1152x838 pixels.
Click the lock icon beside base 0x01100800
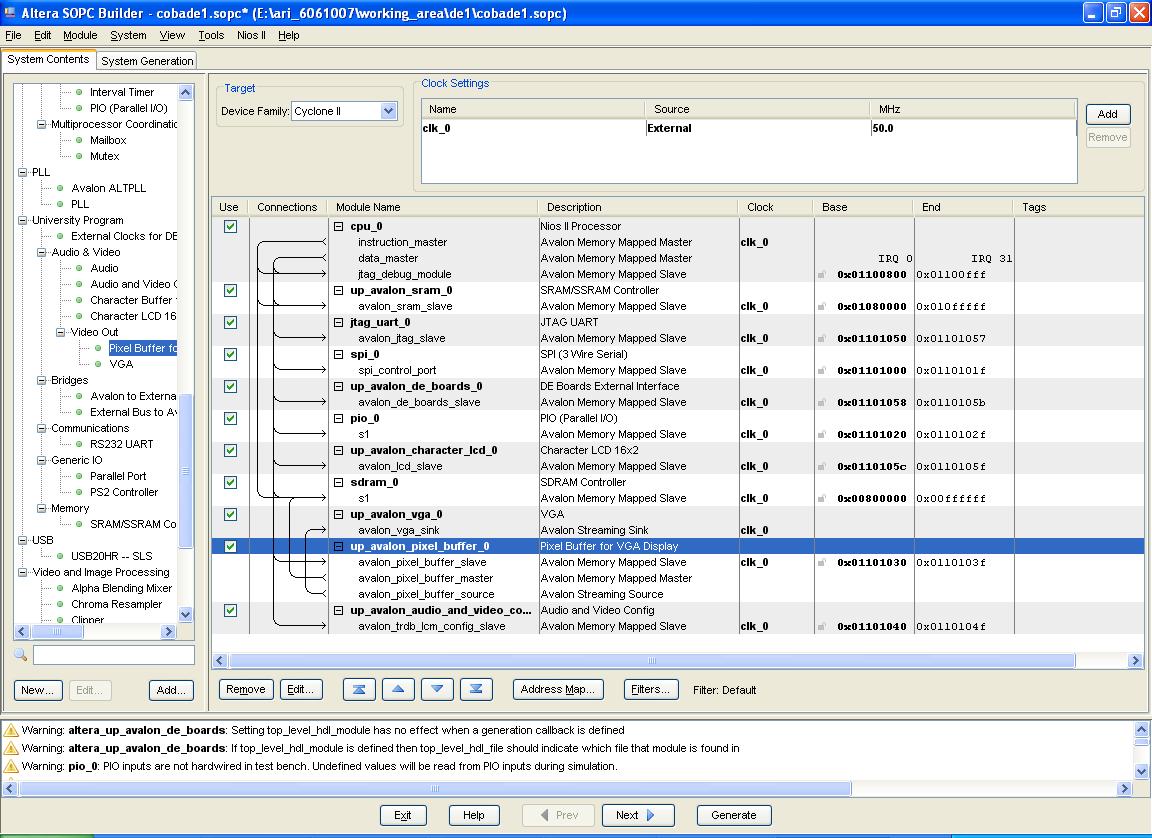pos(821,275)
